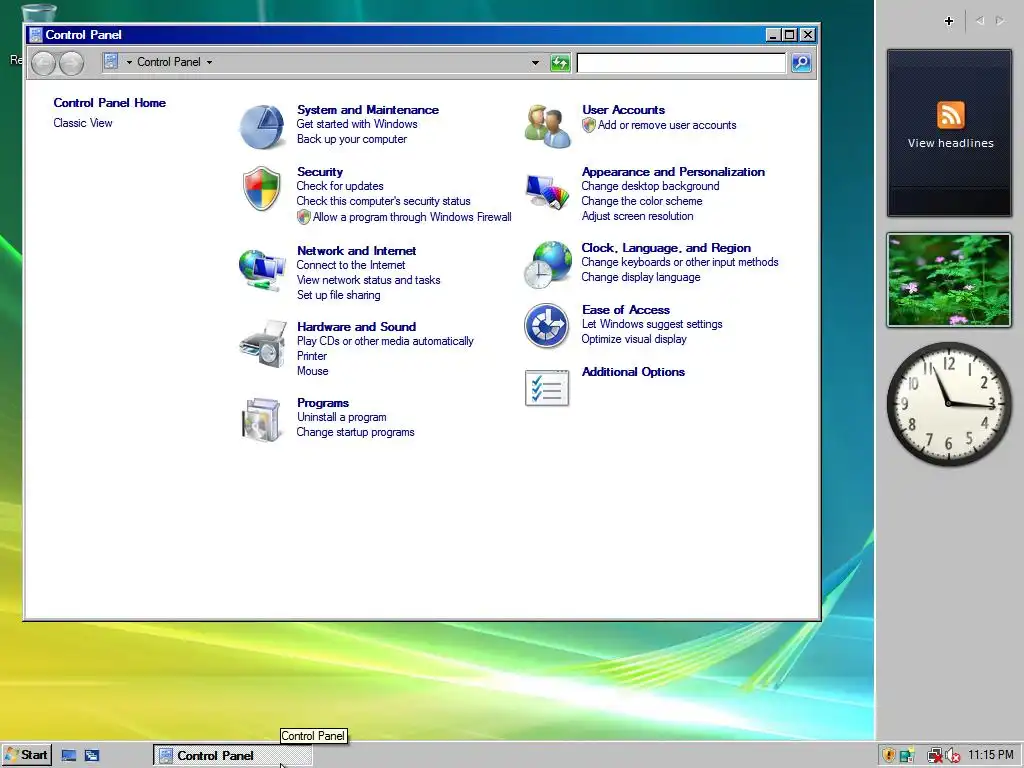Click Connect to the Internet
Viewport: 1024px width, 768px height.
point(351,265)
